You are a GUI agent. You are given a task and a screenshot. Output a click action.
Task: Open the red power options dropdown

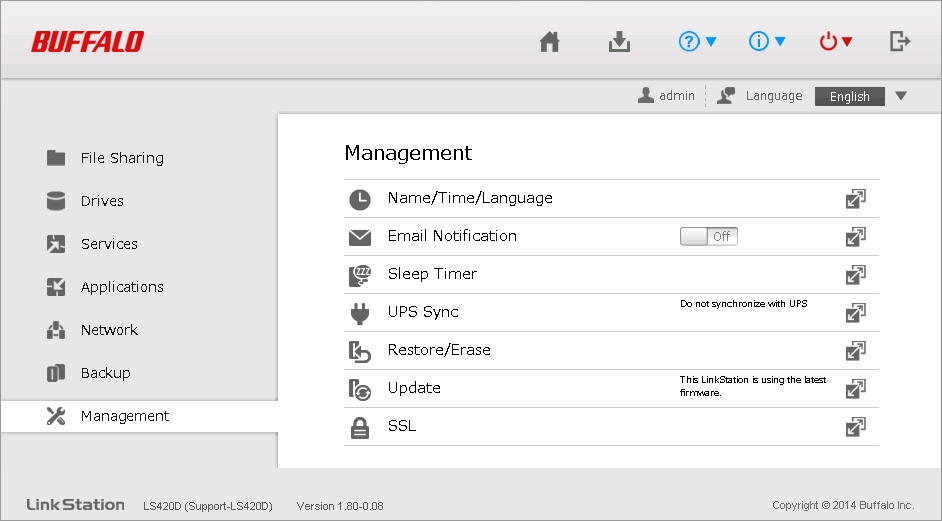835,42
